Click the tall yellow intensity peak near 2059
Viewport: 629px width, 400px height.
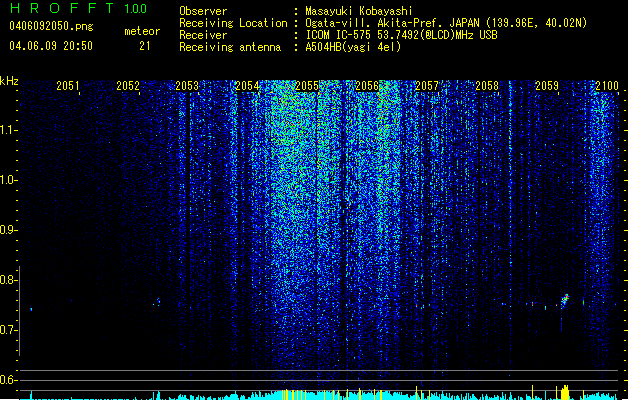tap(565, 392)
